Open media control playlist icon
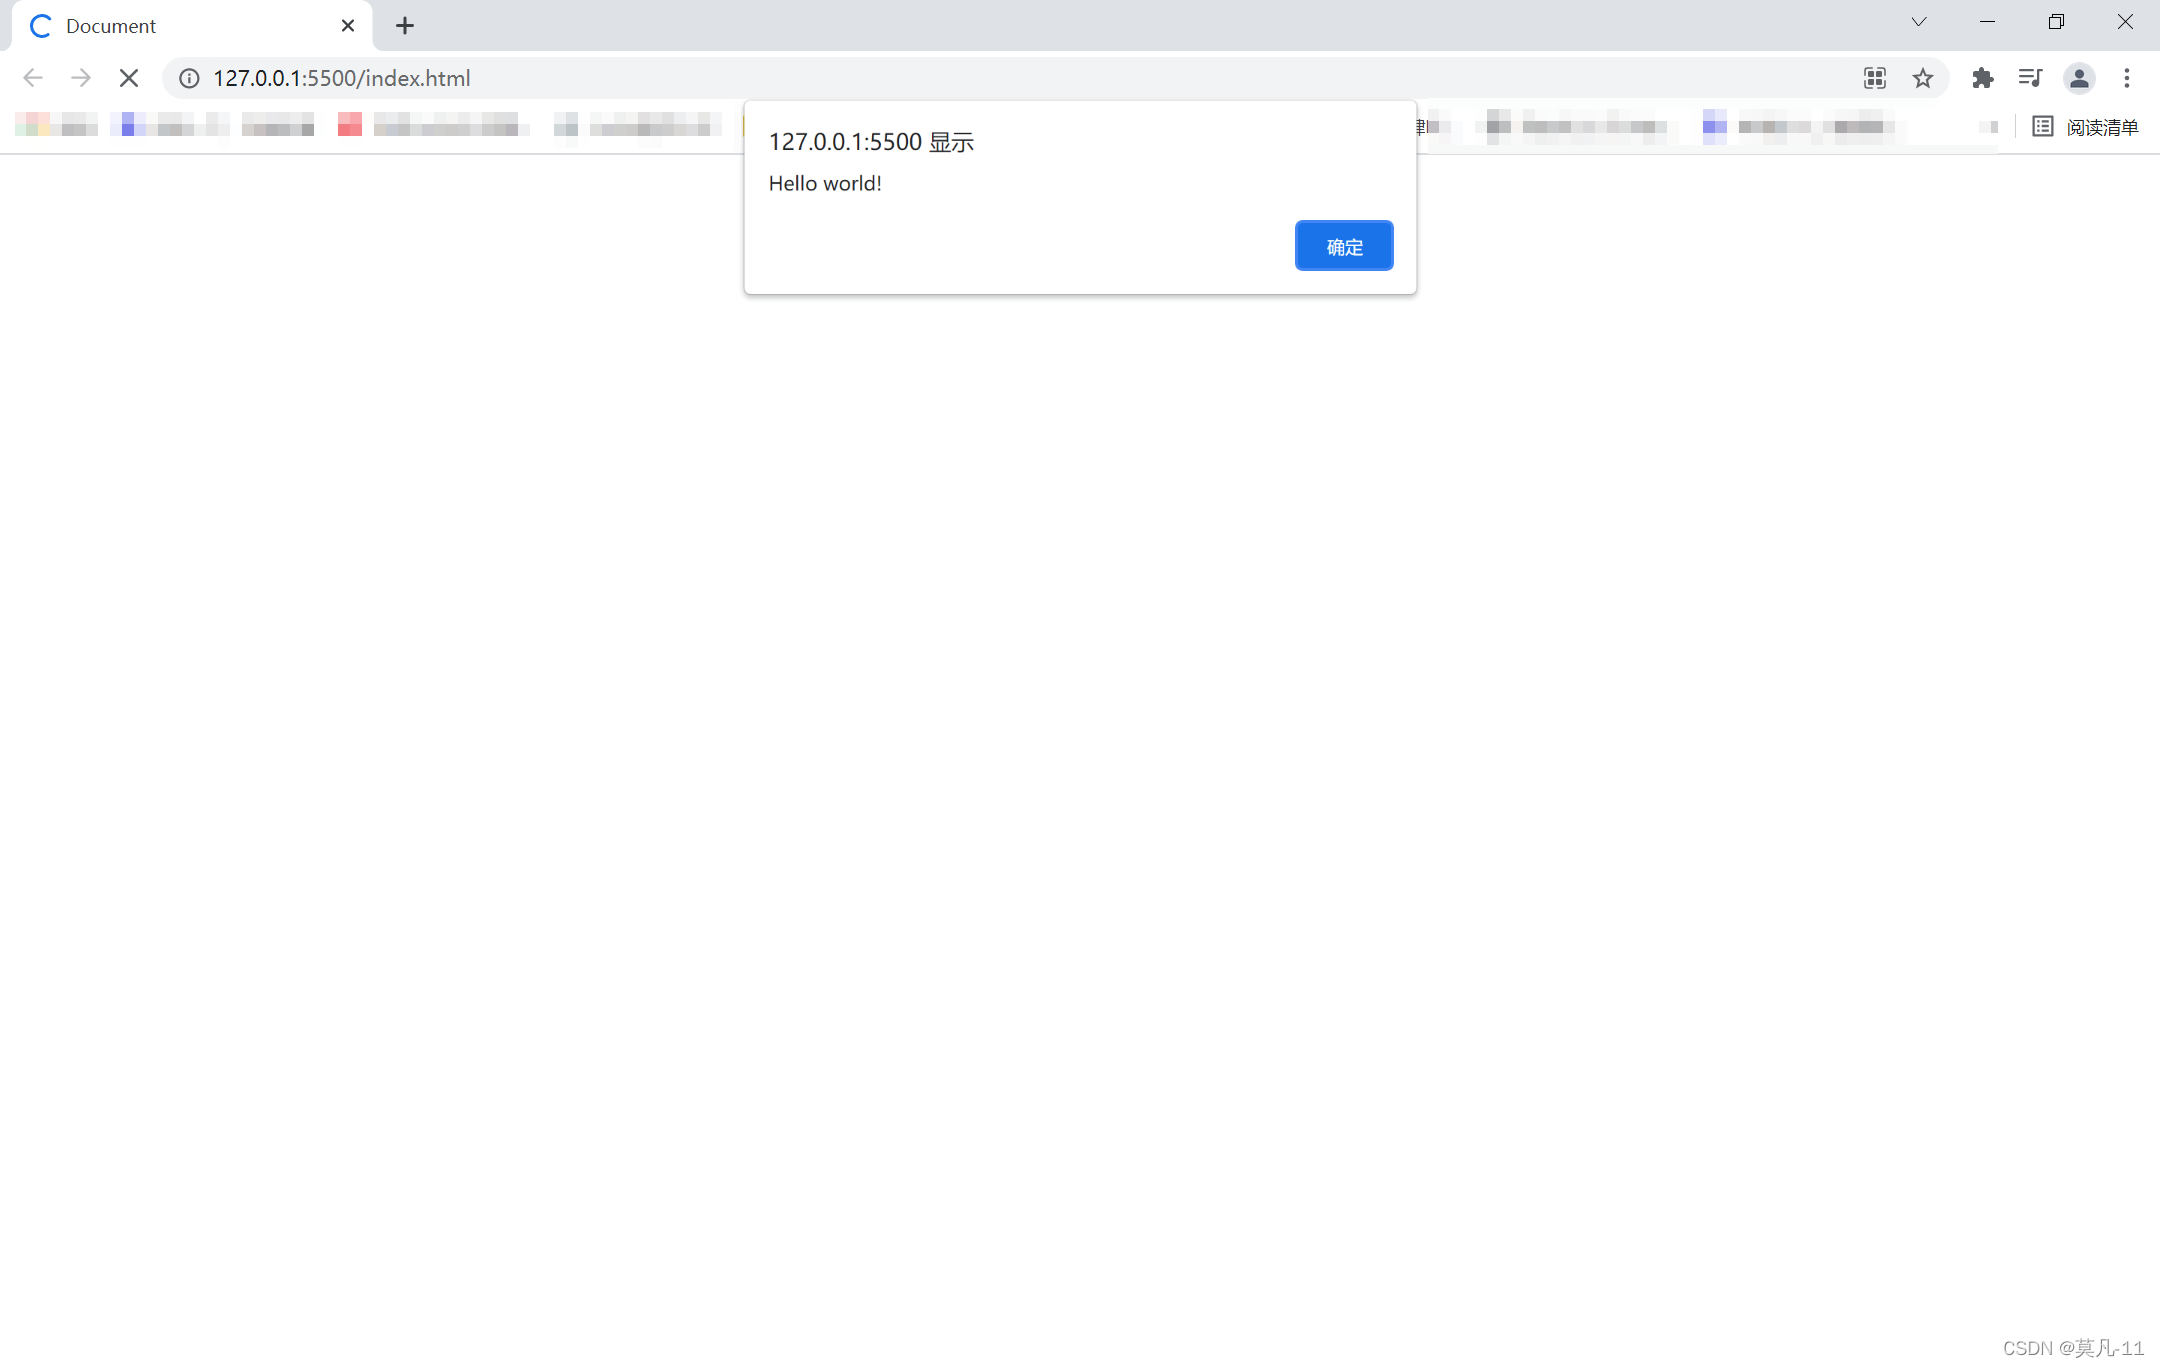2160x1368 pixels. click(2030, 78)
